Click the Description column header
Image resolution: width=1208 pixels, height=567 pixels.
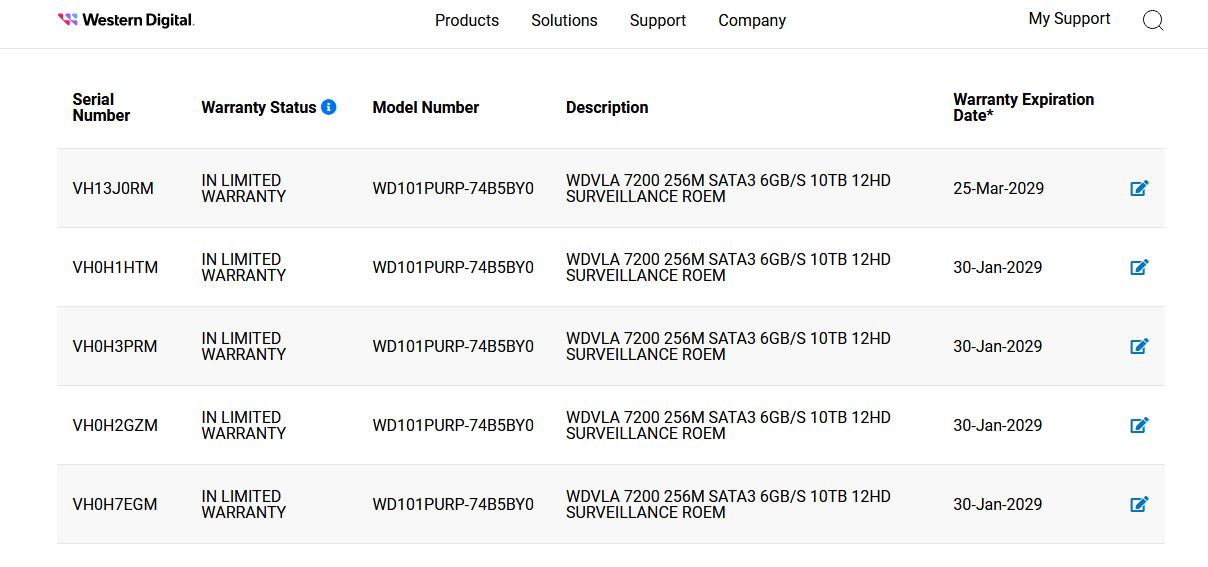click(607, 107)
